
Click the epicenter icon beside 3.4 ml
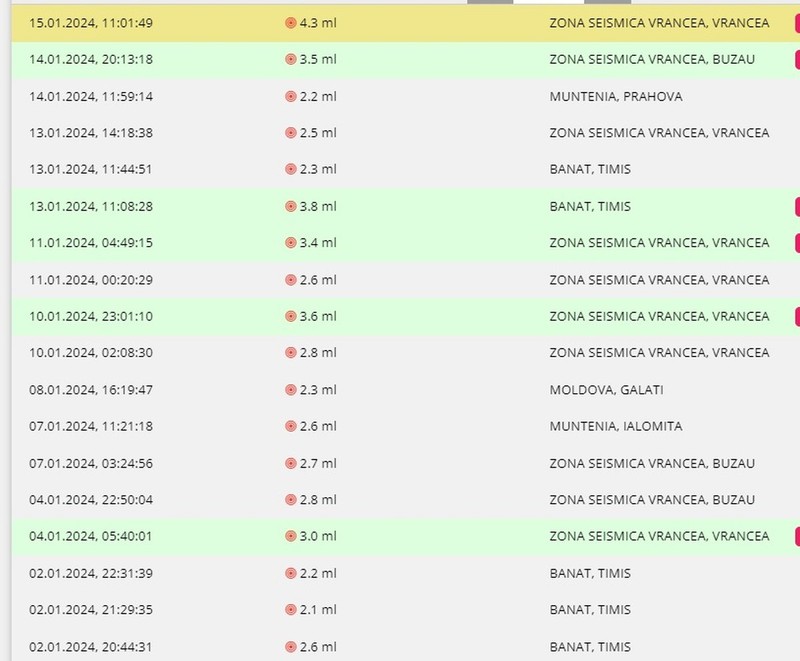click(291, 243)
